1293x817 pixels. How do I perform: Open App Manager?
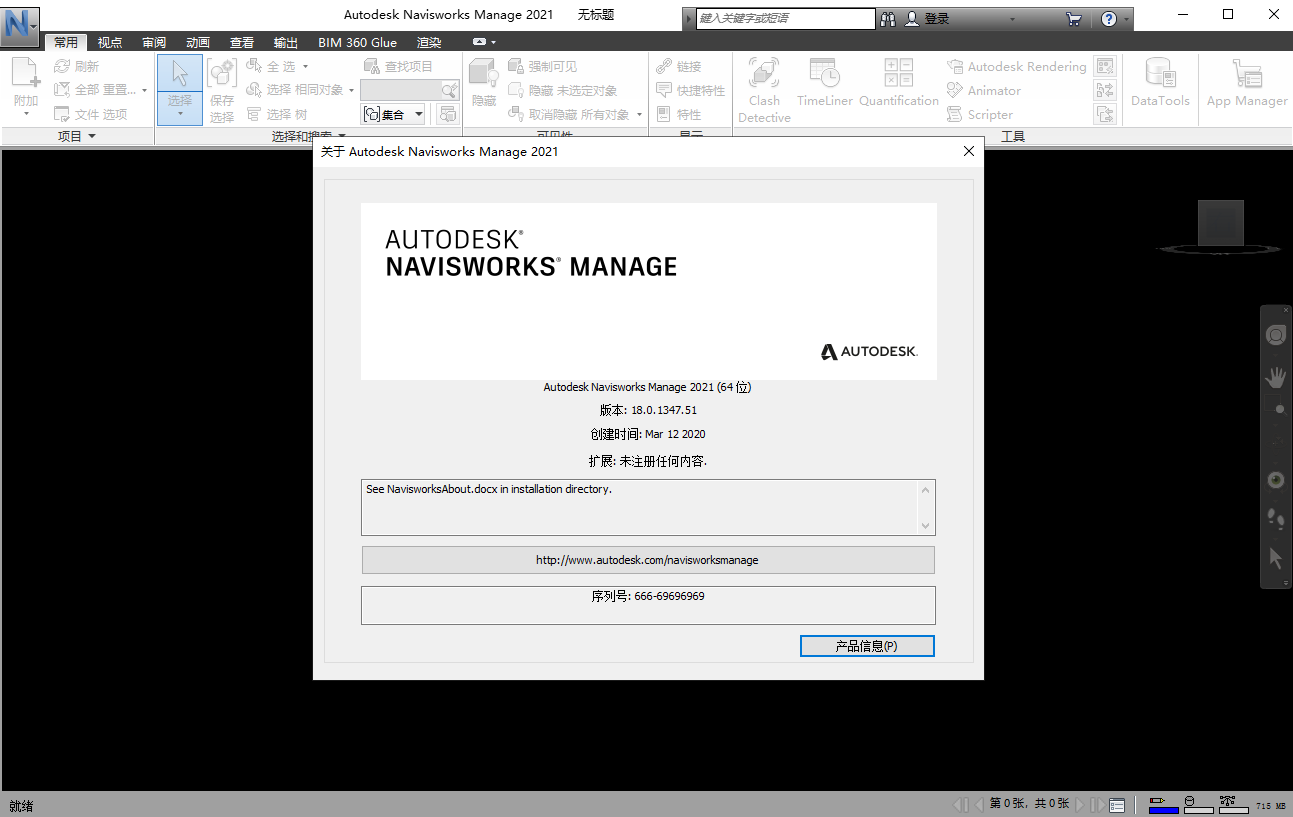tap(1246, 82)
